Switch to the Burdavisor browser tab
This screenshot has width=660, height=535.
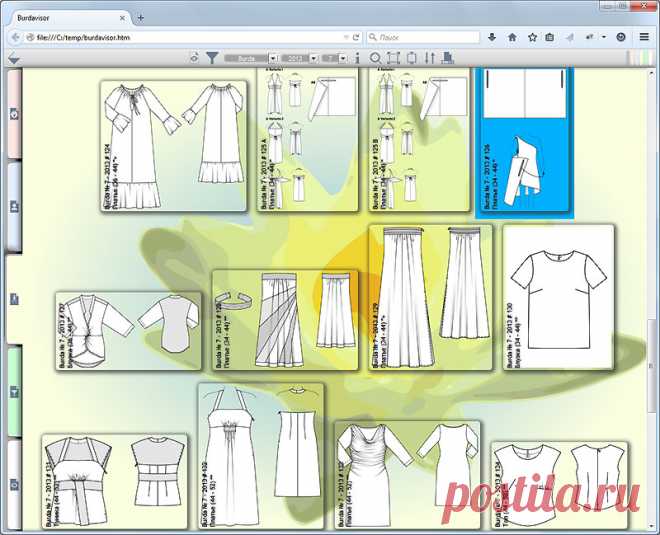(x=69, y=18)
